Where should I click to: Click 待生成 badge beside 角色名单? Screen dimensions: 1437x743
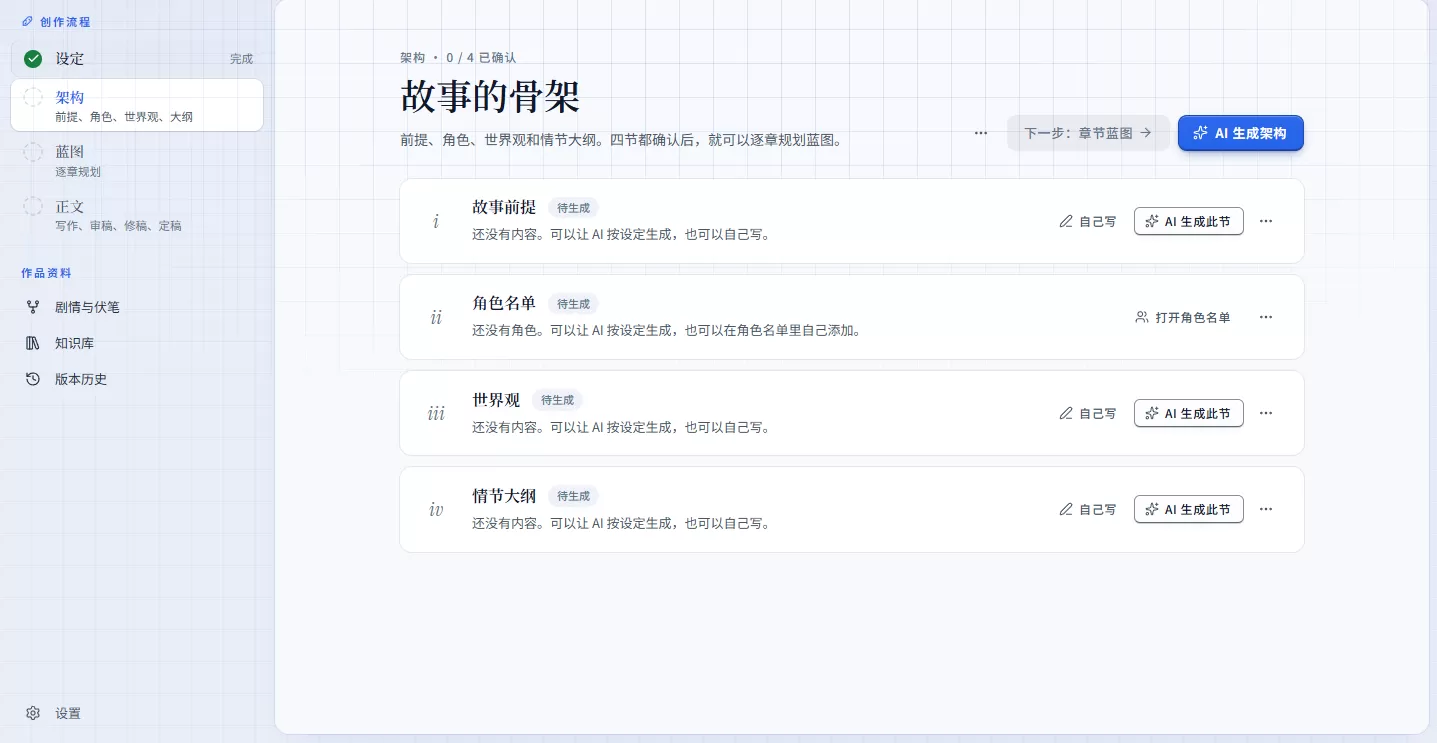tap(573, 304)
